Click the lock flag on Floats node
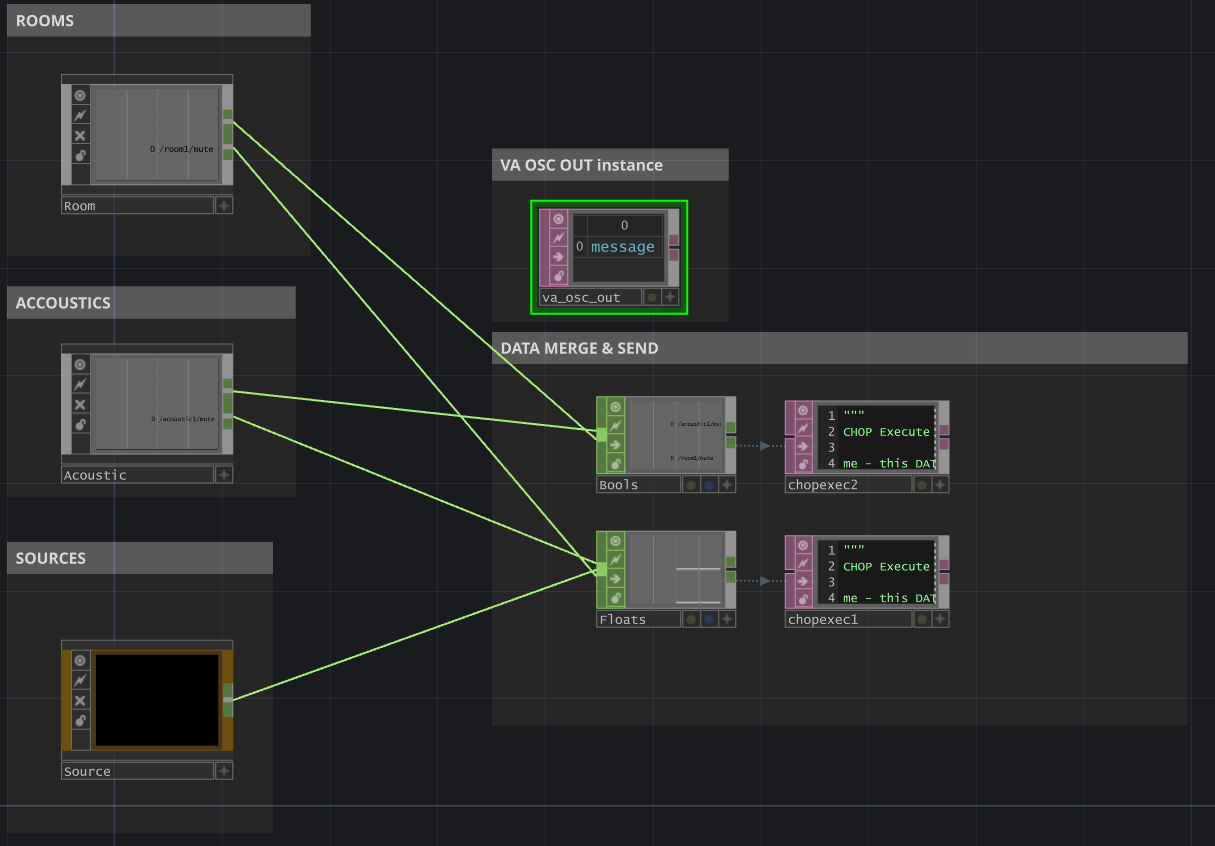Screen dimensions: 1215x846 (x=615, y=598)
